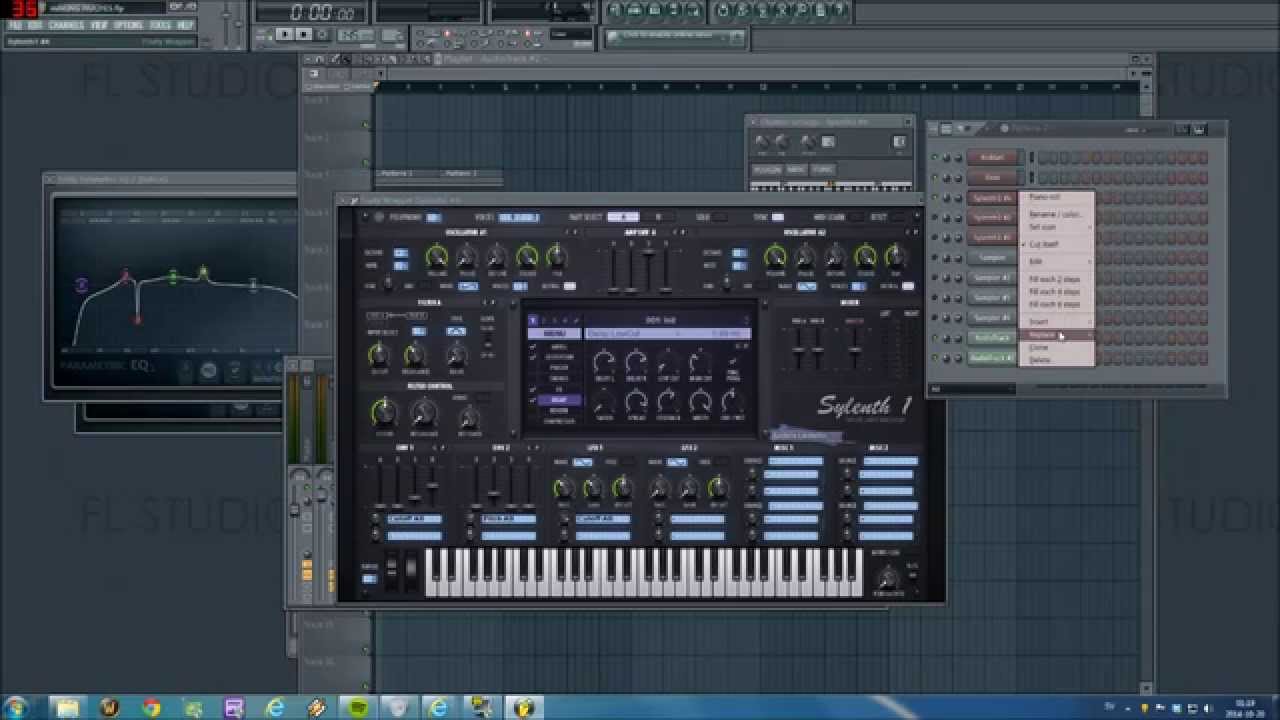Click Oscillator A1 Phase knob in Sylenth1
The height and width of the screenshot is (720, 1280).
tap(467, 256)
